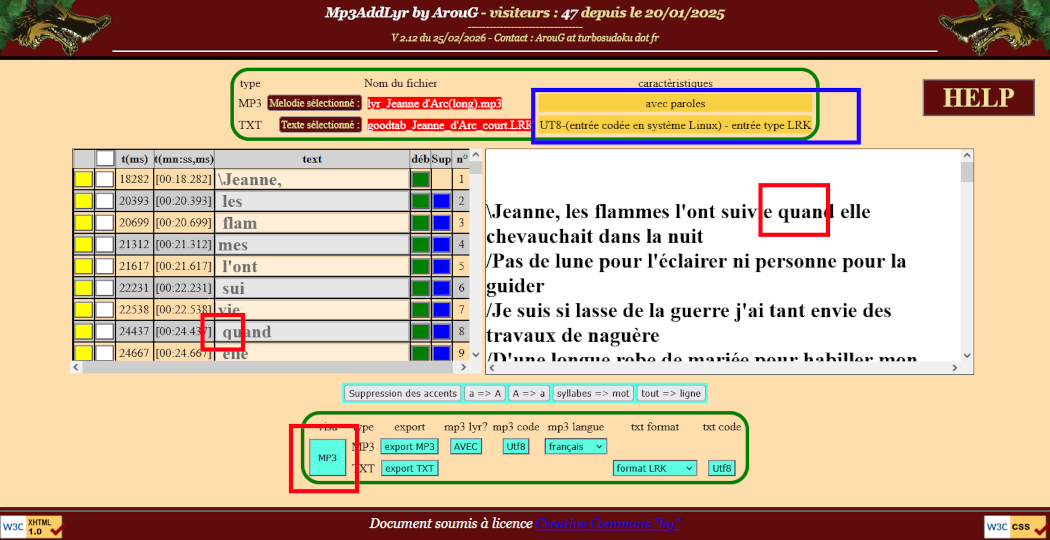Click the green début square for 'sui' row

[420, 288]
